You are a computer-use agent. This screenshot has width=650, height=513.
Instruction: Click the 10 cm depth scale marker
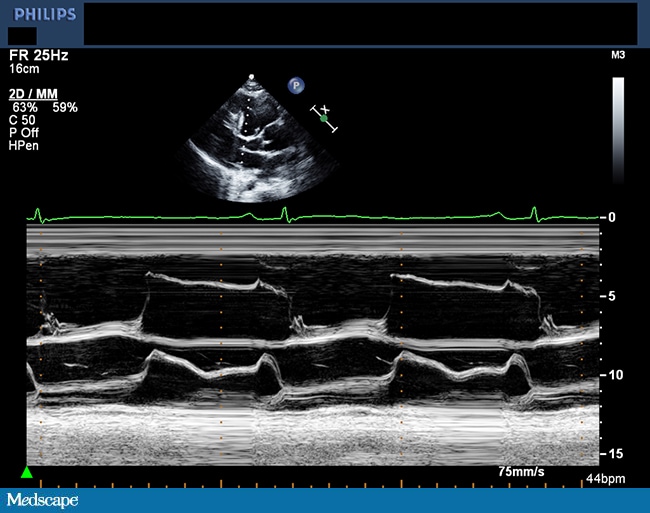[617, 374]
